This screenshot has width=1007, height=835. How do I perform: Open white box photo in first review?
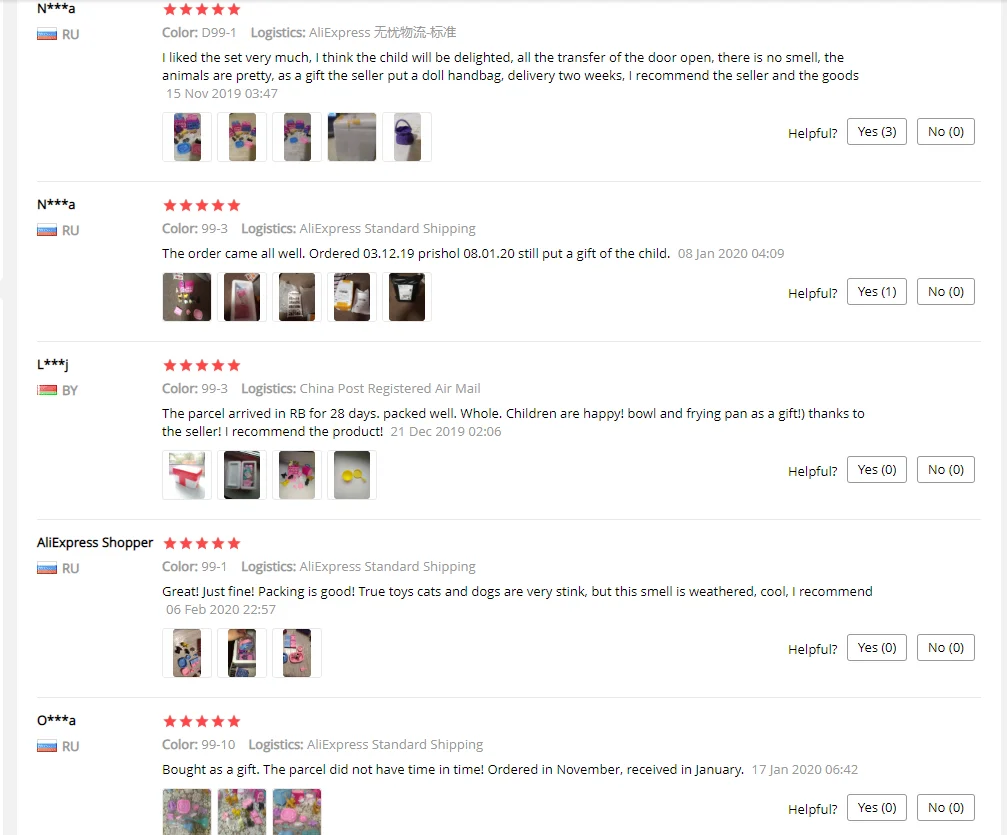(x=352, y=137)
